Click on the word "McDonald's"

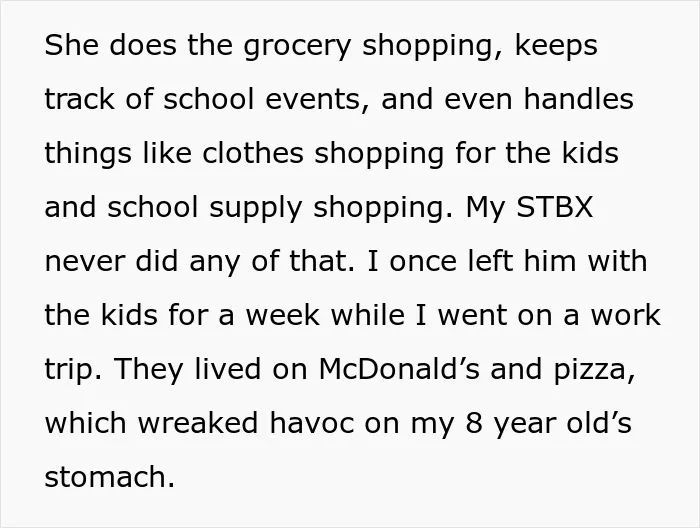399,369
